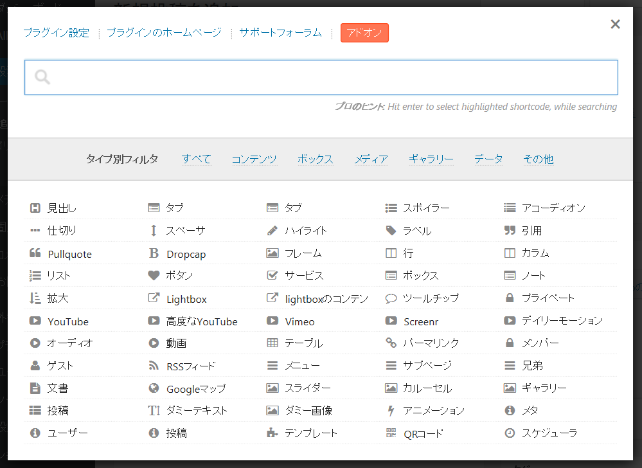Click the プライベート lock icon
This screenshot has height=468, width=642.
(x=510, y=298)
